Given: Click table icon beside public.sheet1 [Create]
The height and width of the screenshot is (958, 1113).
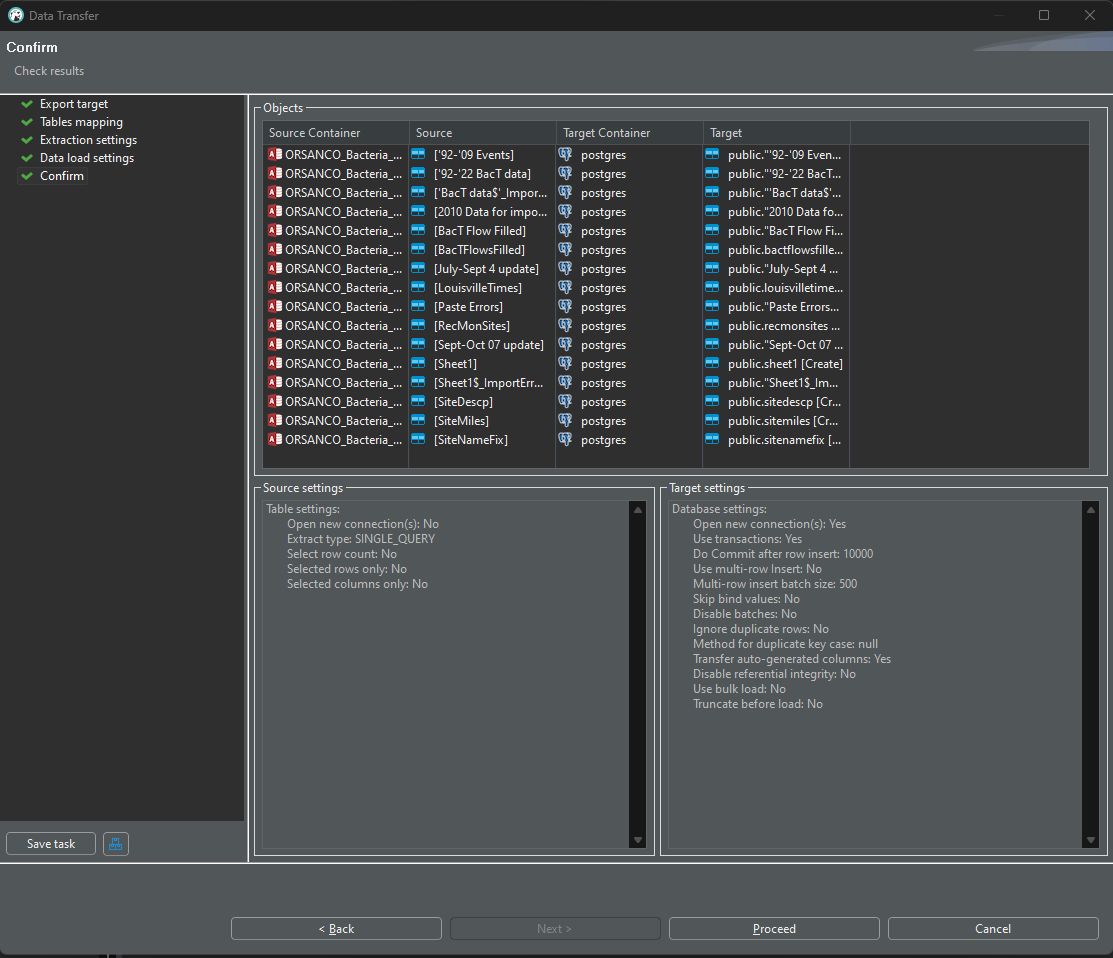Looking at the screenshot, I should click(712, 363).
